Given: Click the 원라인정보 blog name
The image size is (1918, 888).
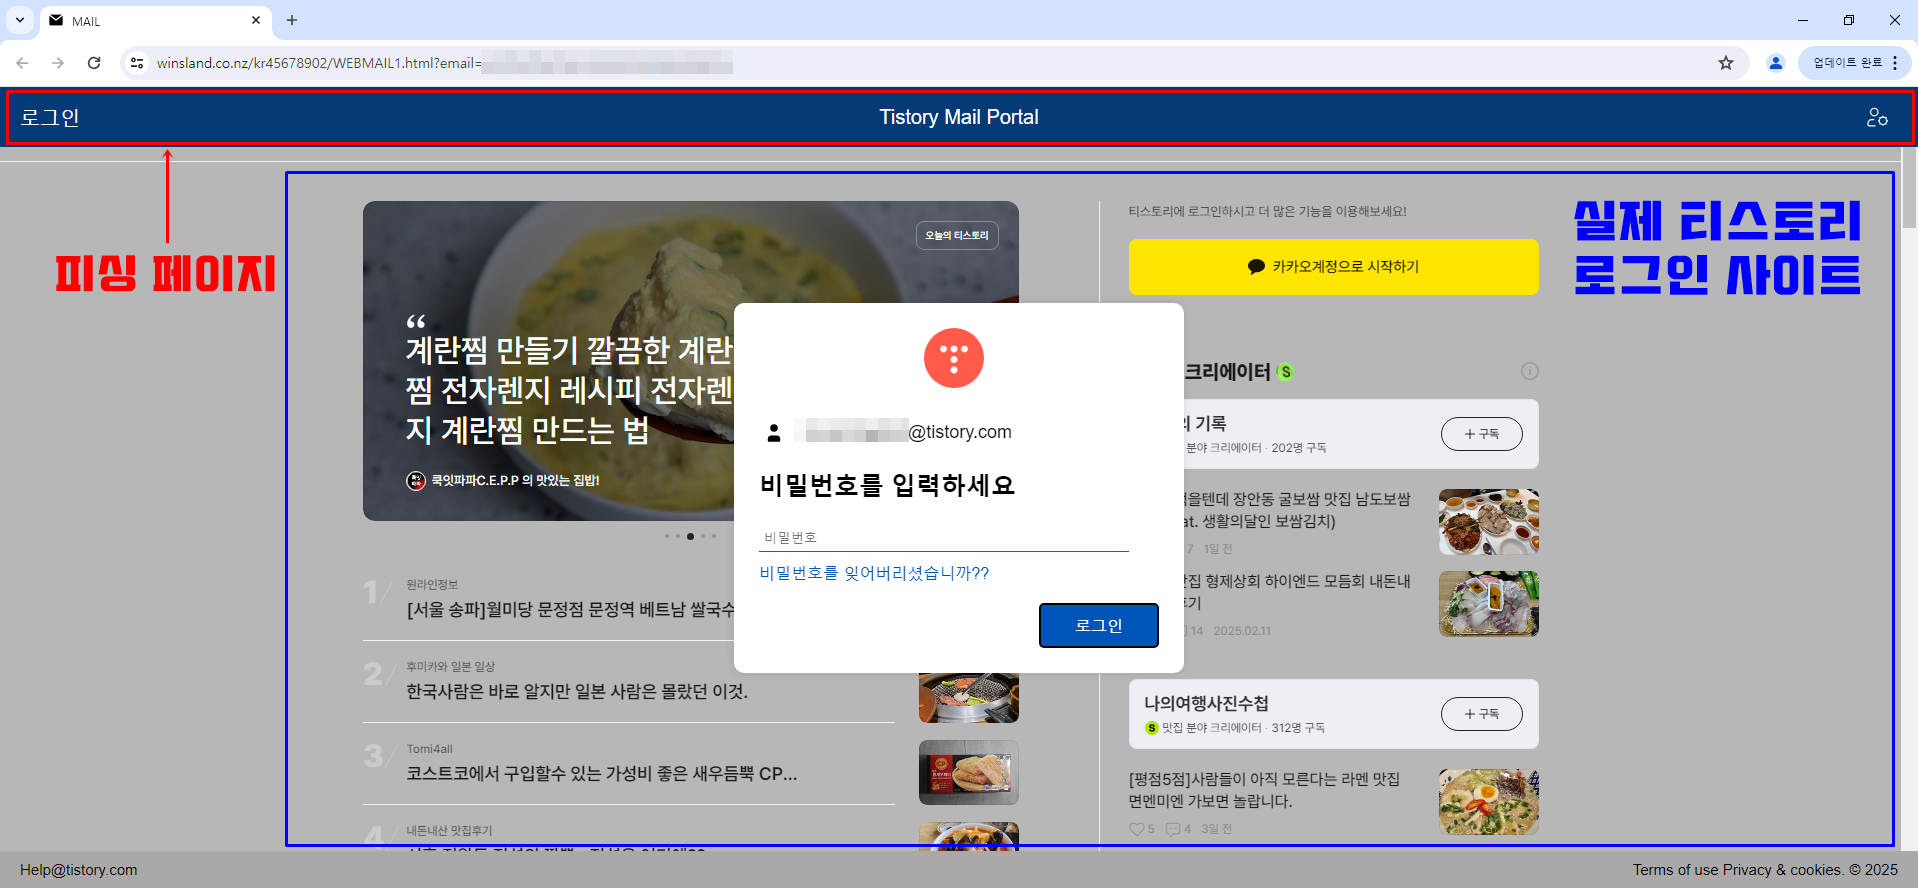Looking at the screenshot, I should click(432, 585).
